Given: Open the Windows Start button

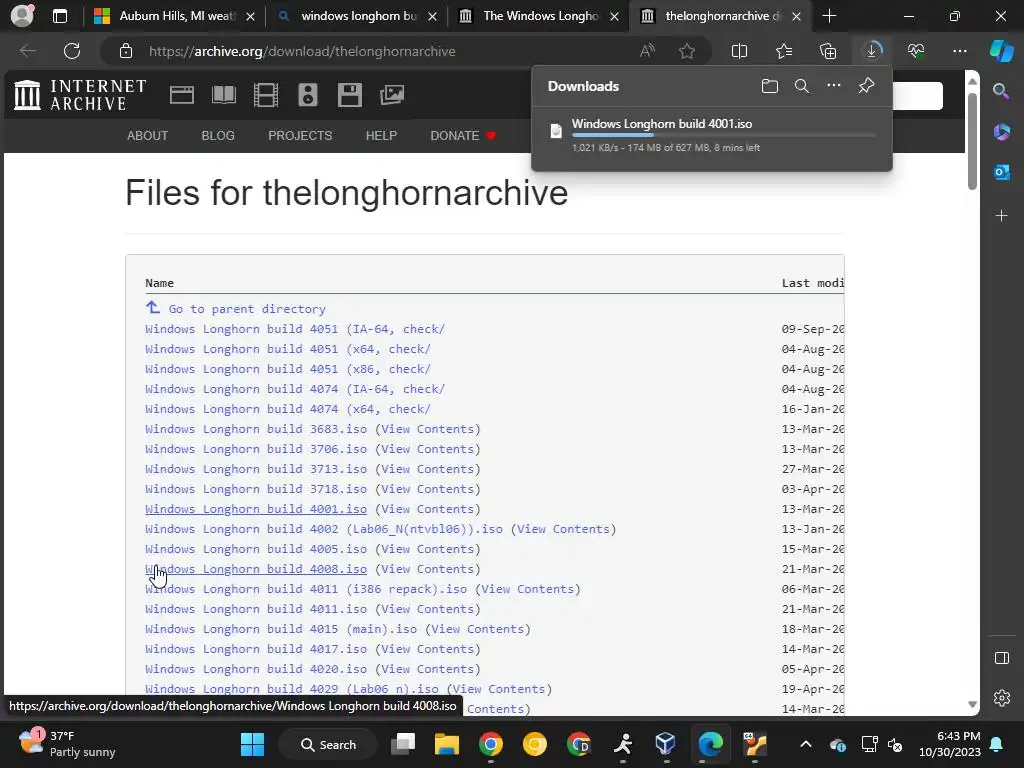Looking at the screenshot, I should point(252,744).
